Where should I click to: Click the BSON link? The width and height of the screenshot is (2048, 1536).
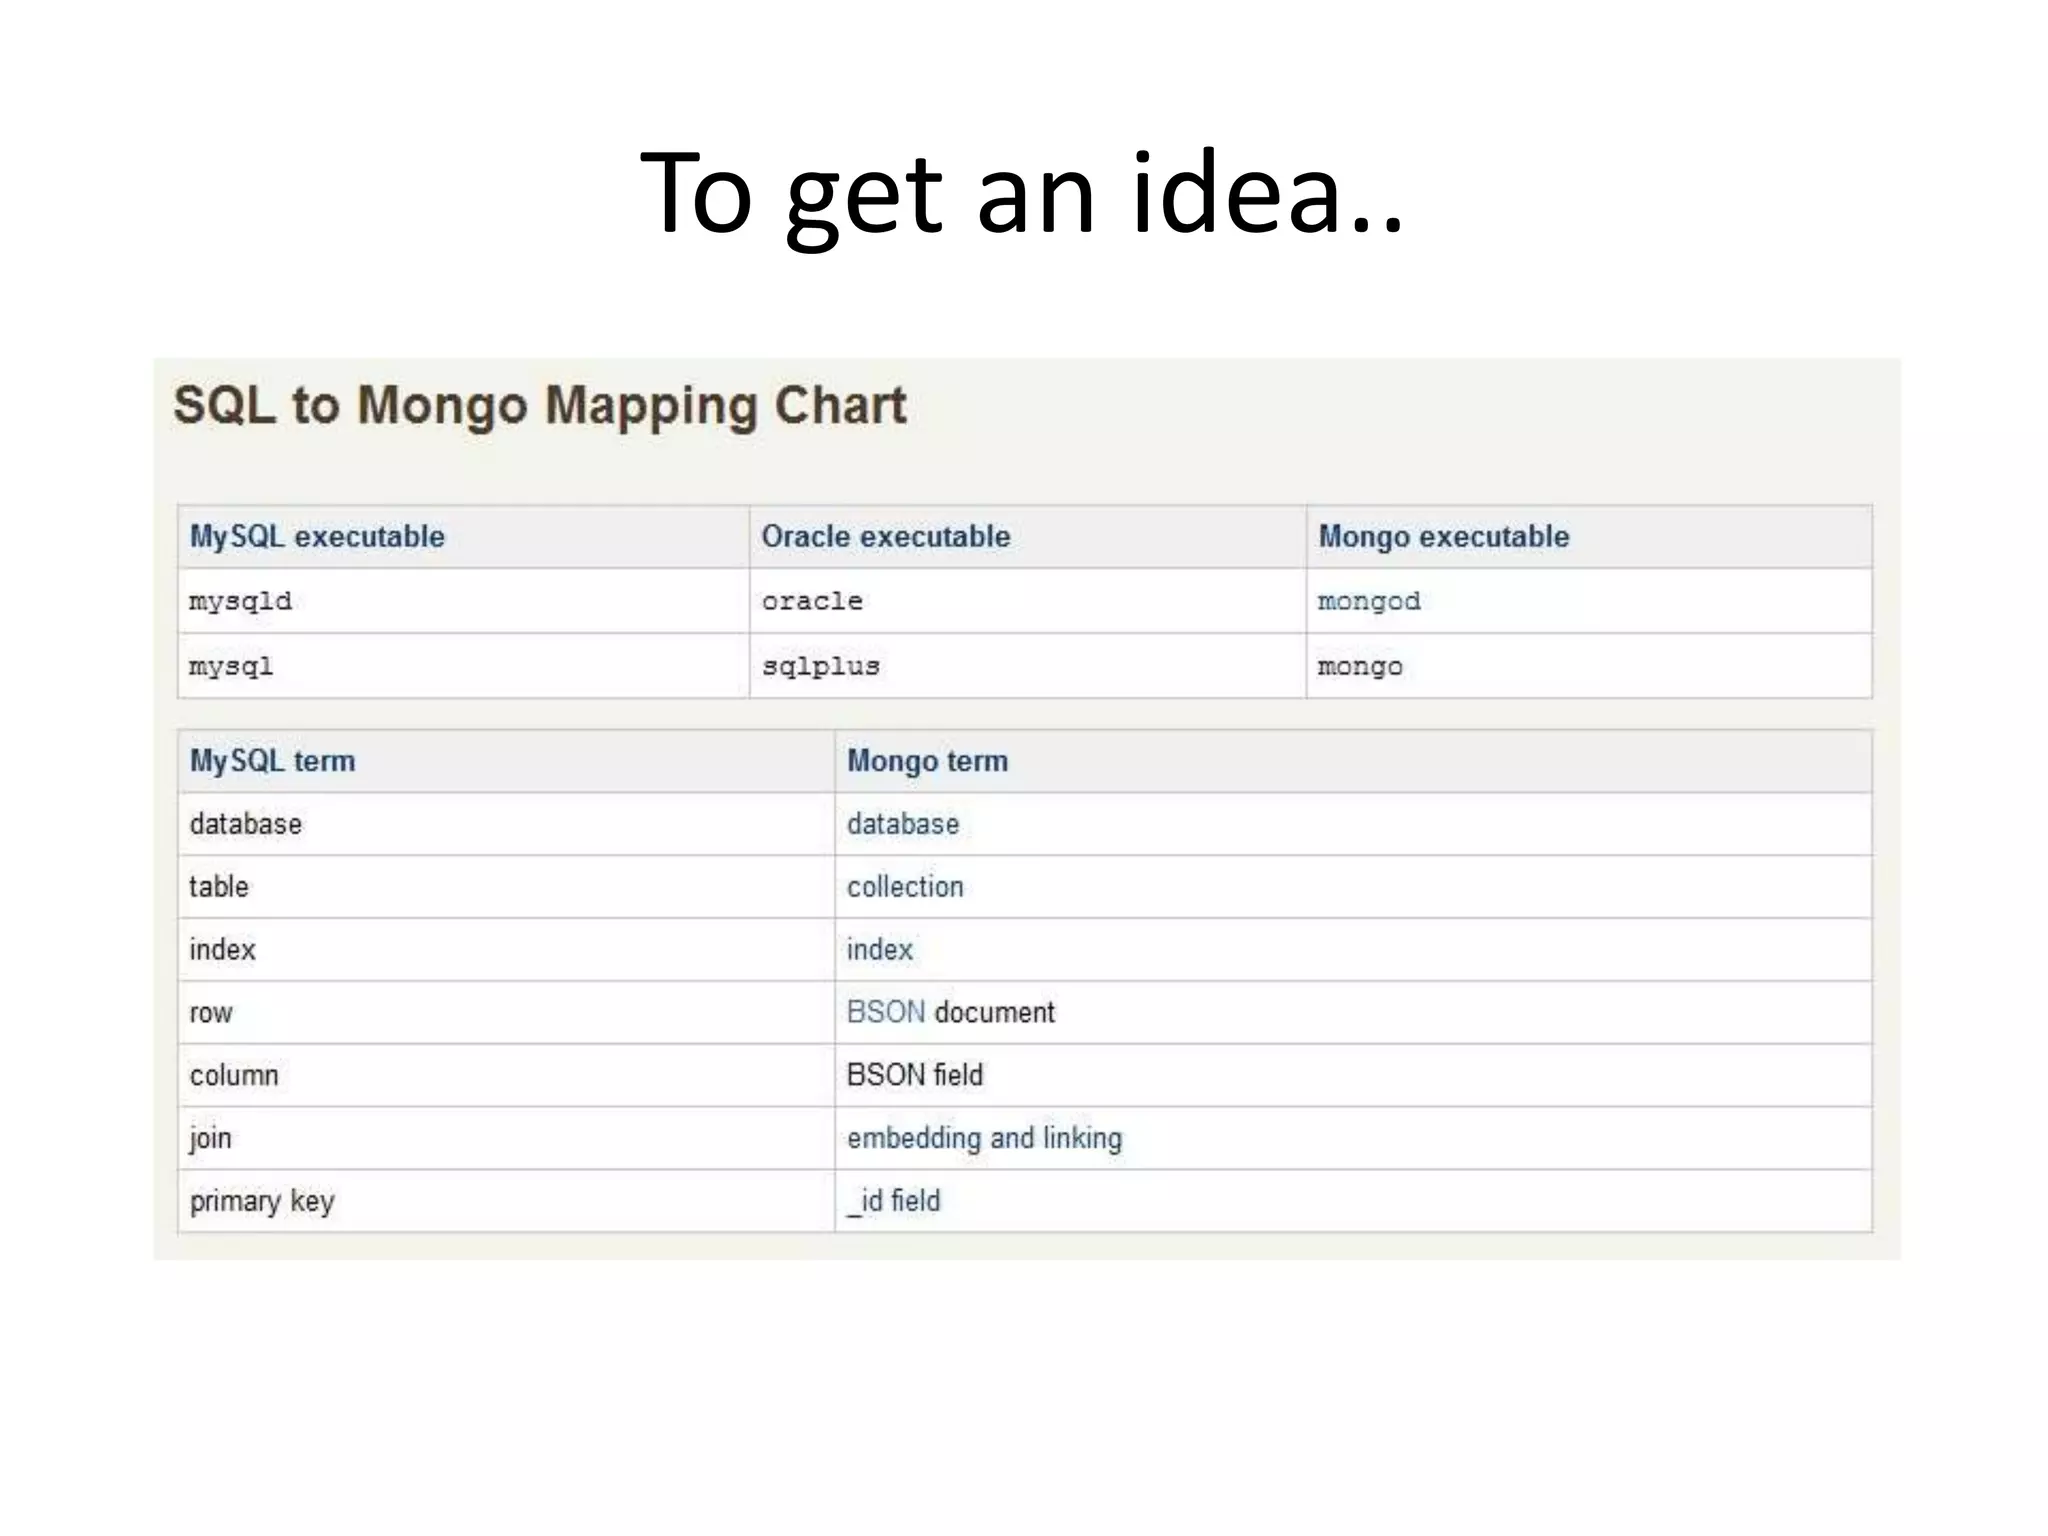tap(885, 1012)
